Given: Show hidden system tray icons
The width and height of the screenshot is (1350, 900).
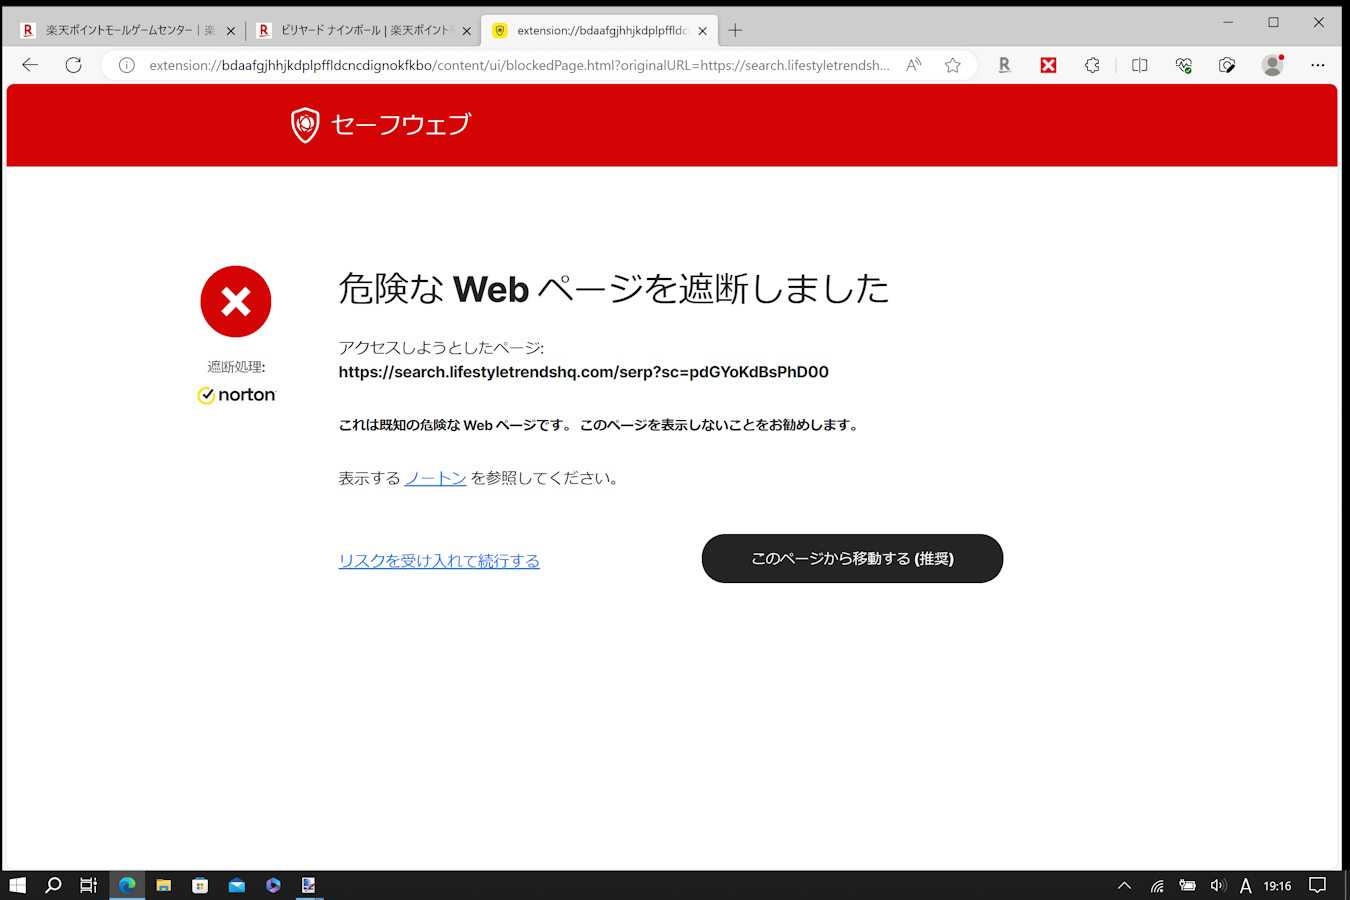Looking at the screenshot, I should (1124, 885).
